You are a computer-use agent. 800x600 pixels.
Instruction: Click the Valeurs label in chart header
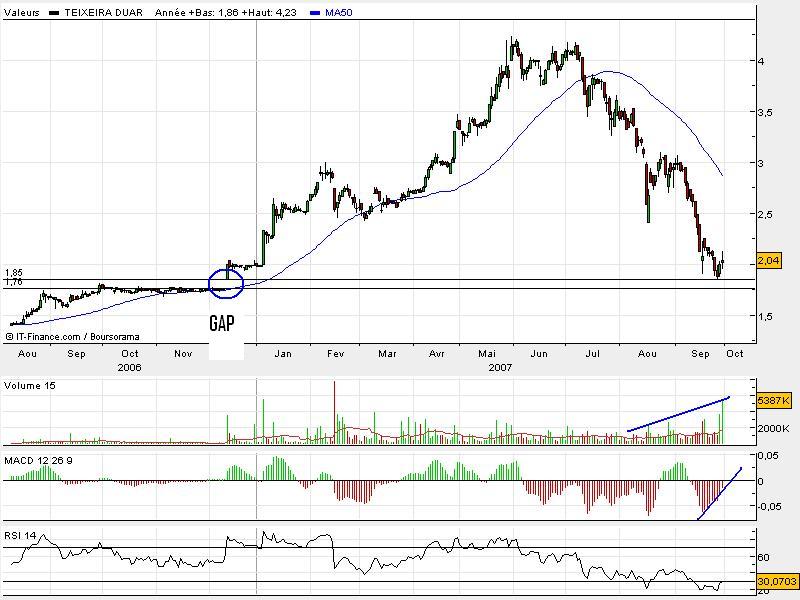(x=21, y=12)
